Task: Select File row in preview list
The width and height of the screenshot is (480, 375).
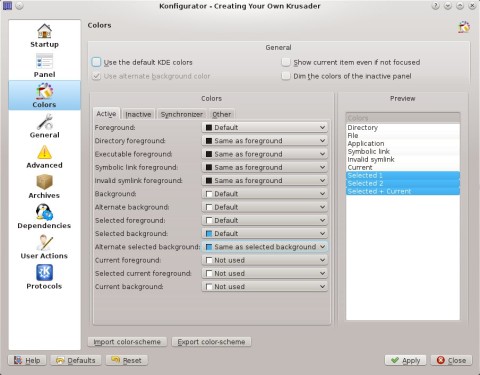Action: click(x=403, y=136)
